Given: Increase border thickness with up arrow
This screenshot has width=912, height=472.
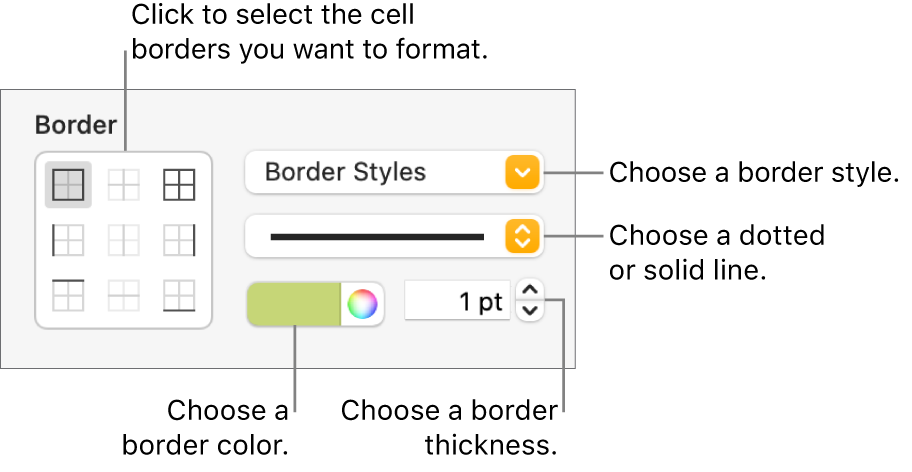Looking at the screenshot, I should [530, 292].
